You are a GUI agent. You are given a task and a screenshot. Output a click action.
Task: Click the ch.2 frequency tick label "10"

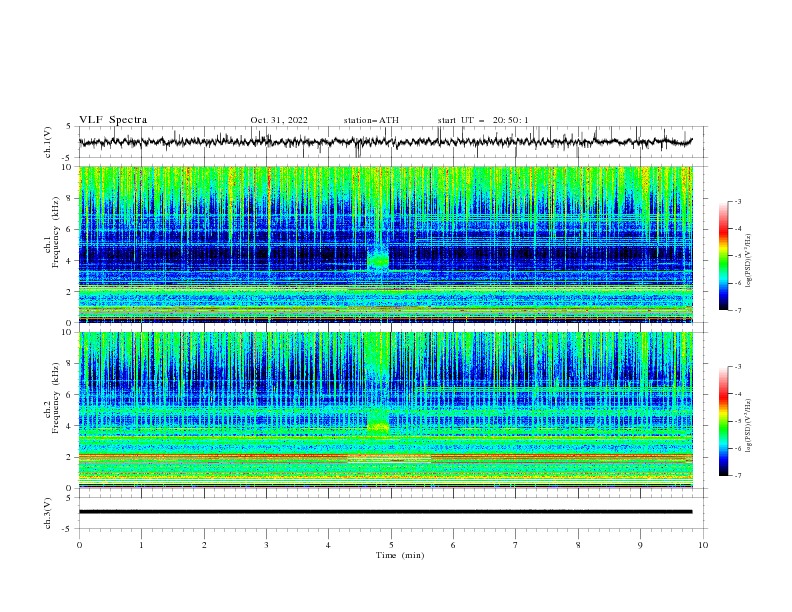[67, 332]
